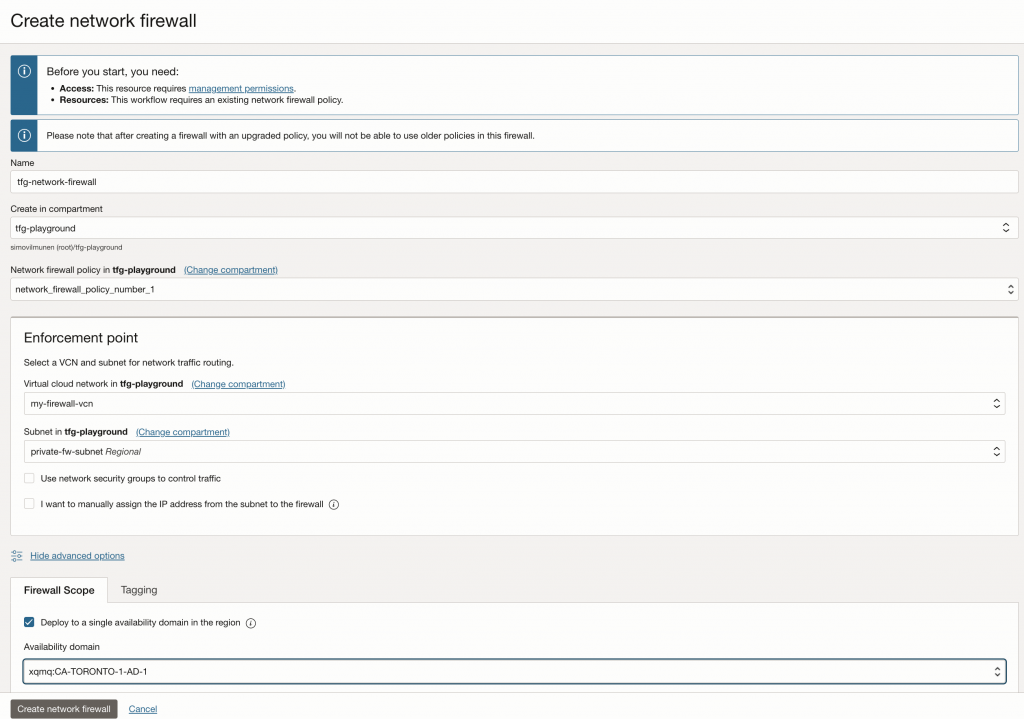Cancel the firewall creation
1024x719 pixels.
(142, 708)
